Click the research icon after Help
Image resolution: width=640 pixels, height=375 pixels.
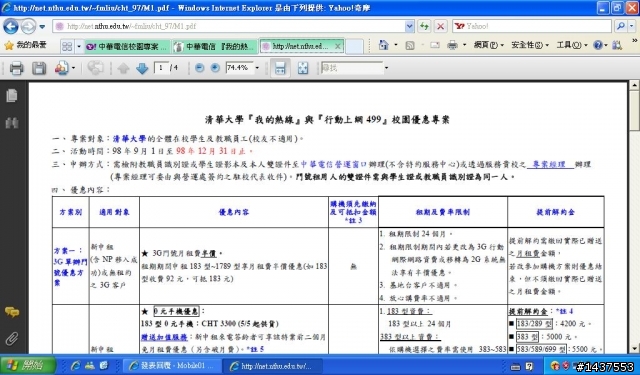[617, 45]
